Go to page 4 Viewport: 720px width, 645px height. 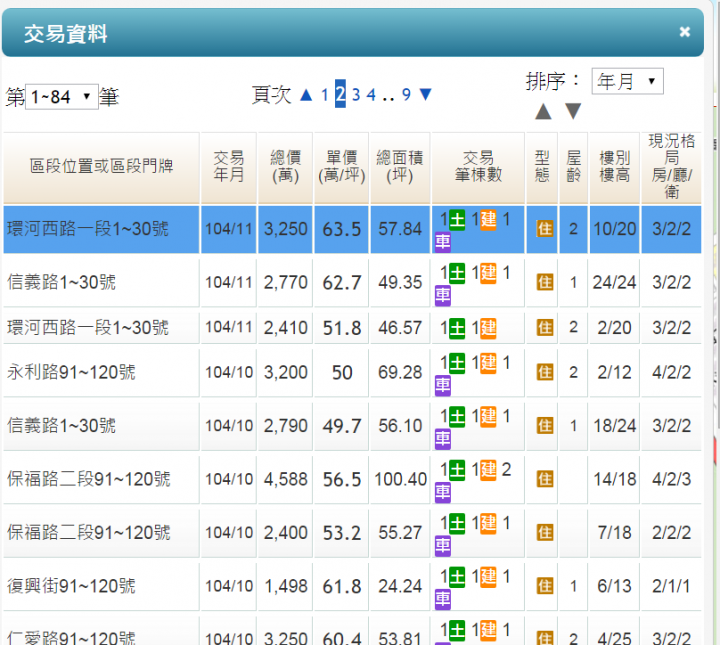coord(371,95)
